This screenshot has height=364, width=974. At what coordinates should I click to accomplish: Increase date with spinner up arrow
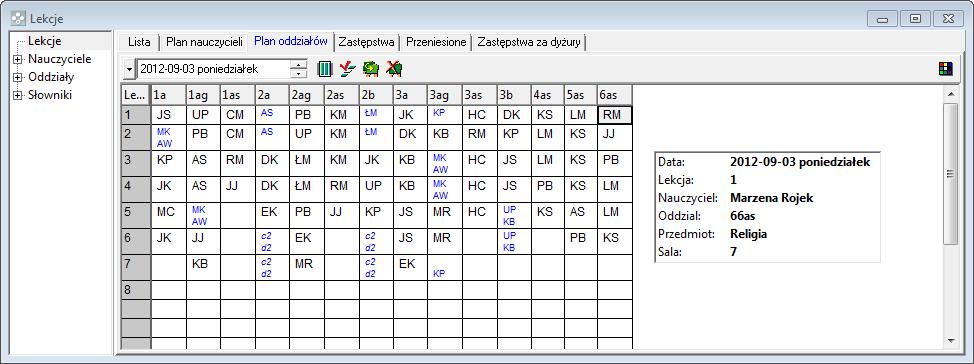point(299,65)
